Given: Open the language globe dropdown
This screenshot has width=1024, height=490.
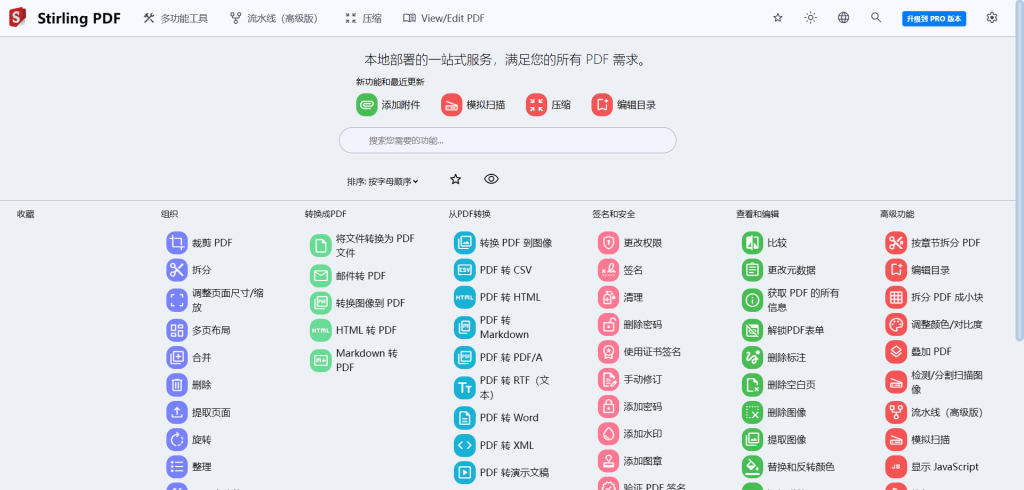Looking at the screenshot, I should pyautogui.click(x=844, y=18).
